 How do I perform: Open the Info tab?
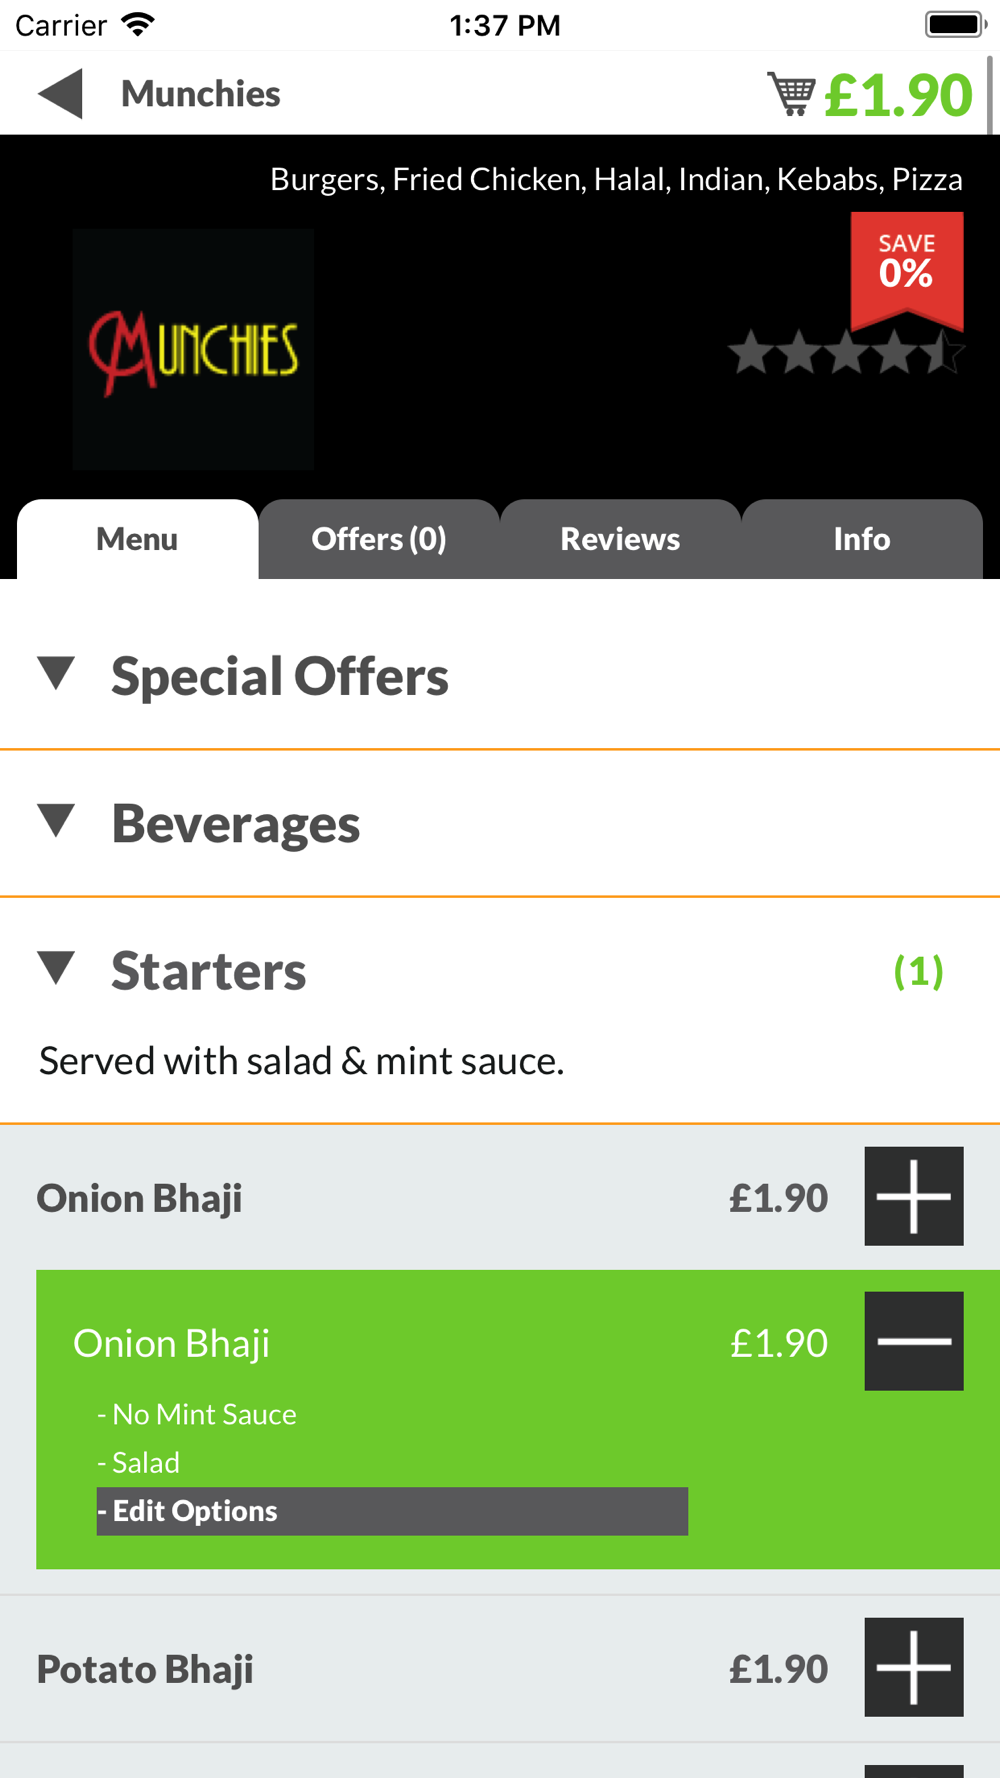pos(862,539)
